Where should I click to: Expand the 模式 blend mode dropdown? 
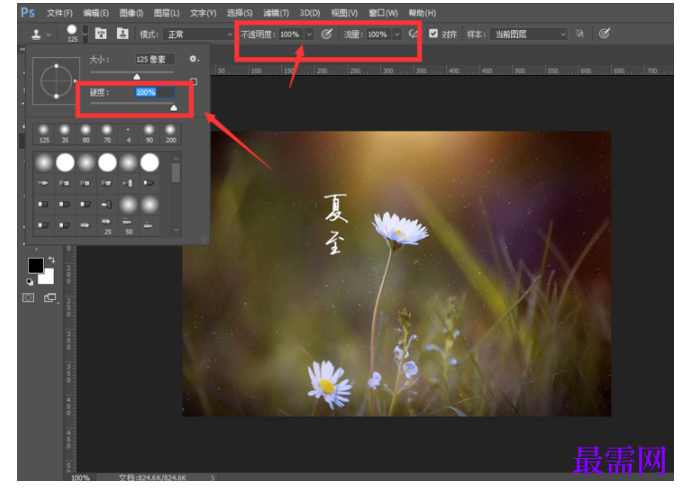click(x=199, y=34)
